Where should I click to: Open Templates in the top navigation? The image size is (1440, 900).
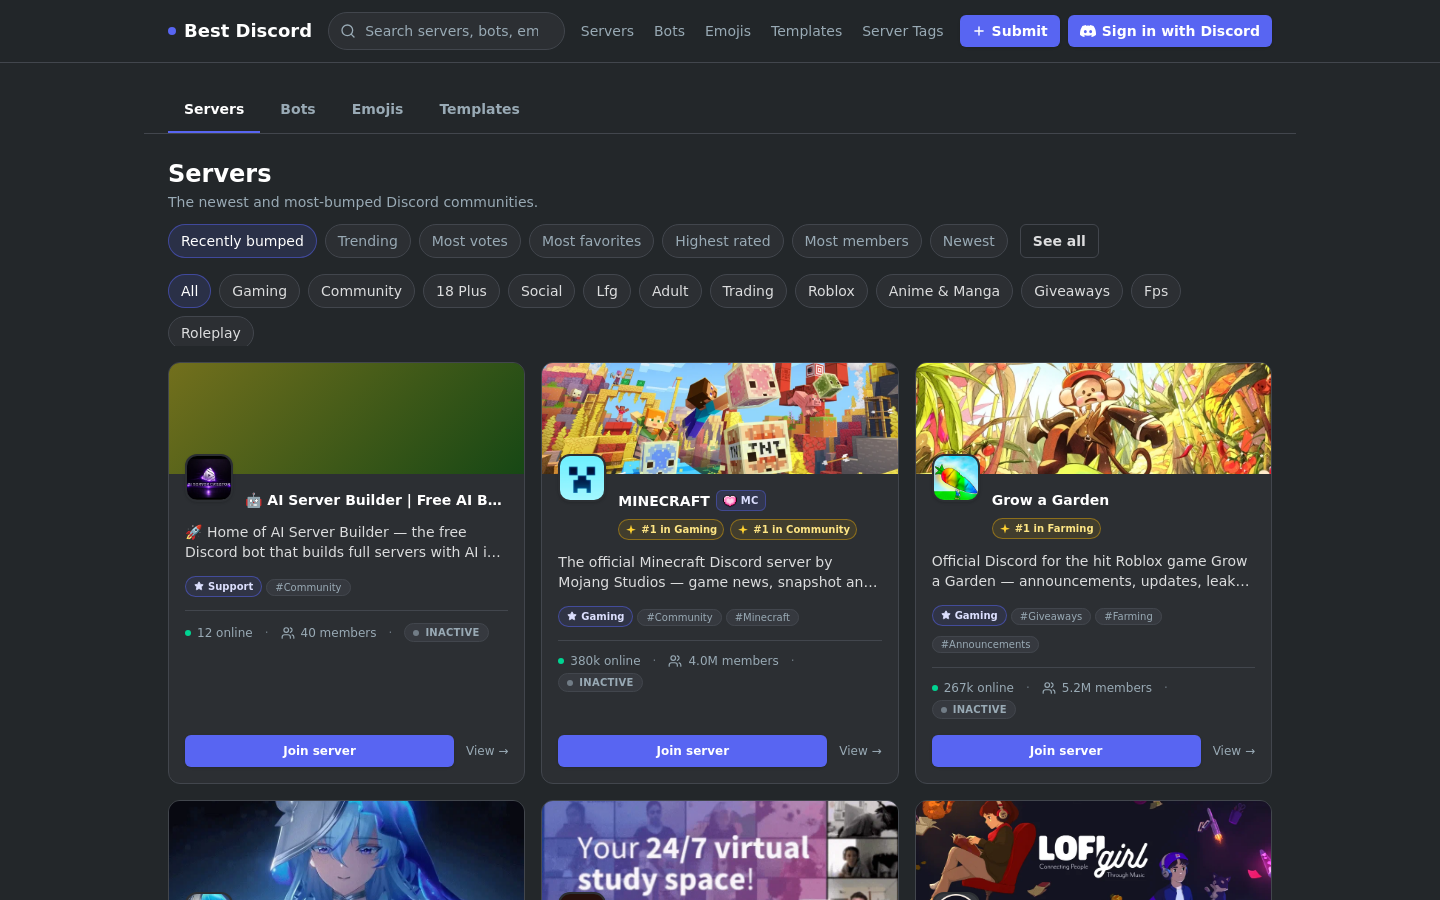coord(806,31)
